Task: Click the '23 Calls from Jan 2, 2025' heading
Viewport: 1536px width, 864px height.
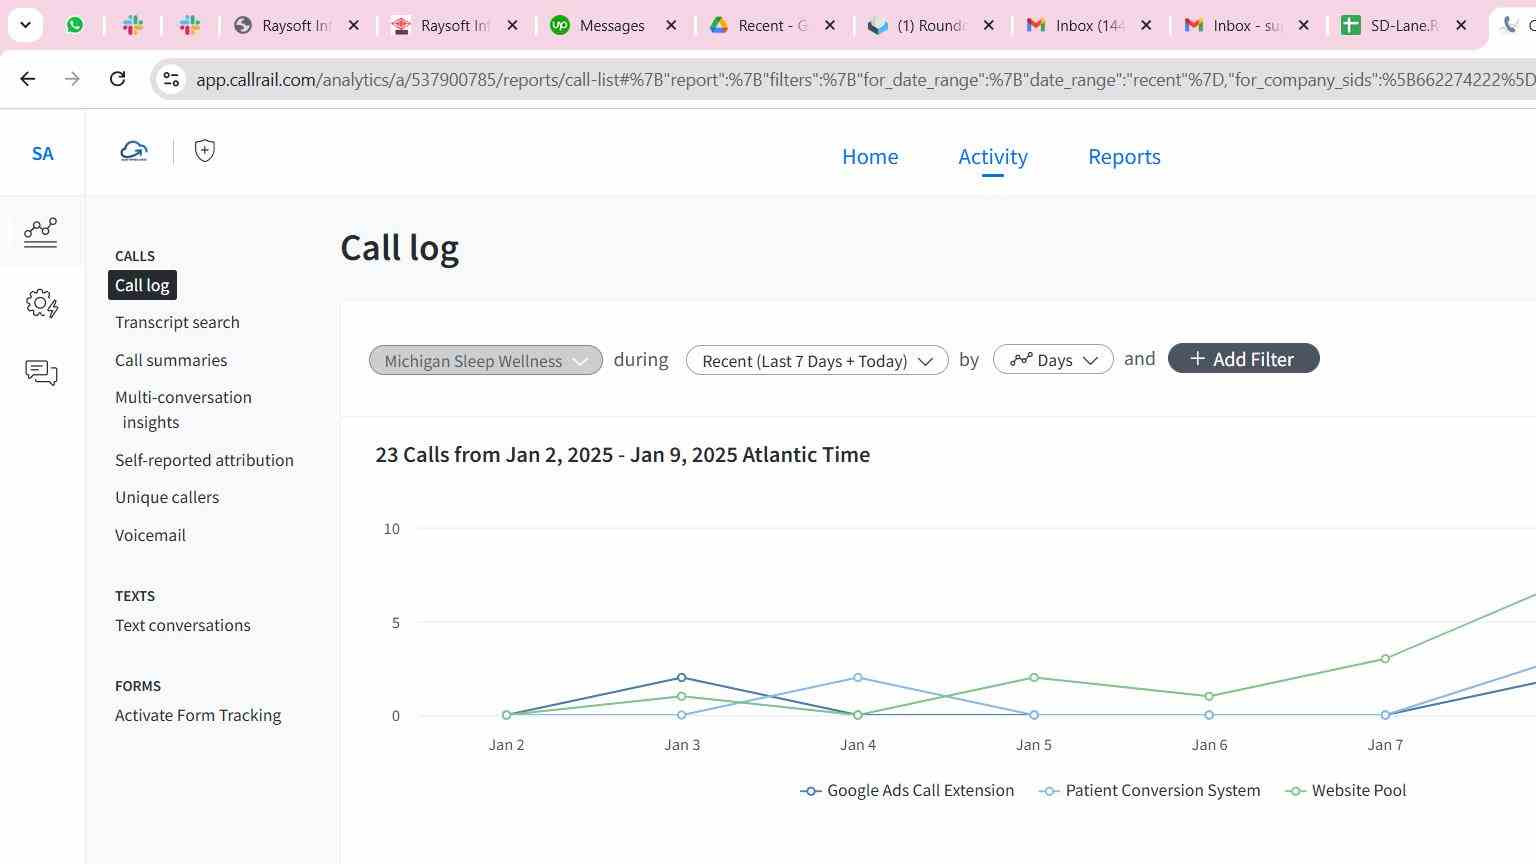Action: coord(622,455)
